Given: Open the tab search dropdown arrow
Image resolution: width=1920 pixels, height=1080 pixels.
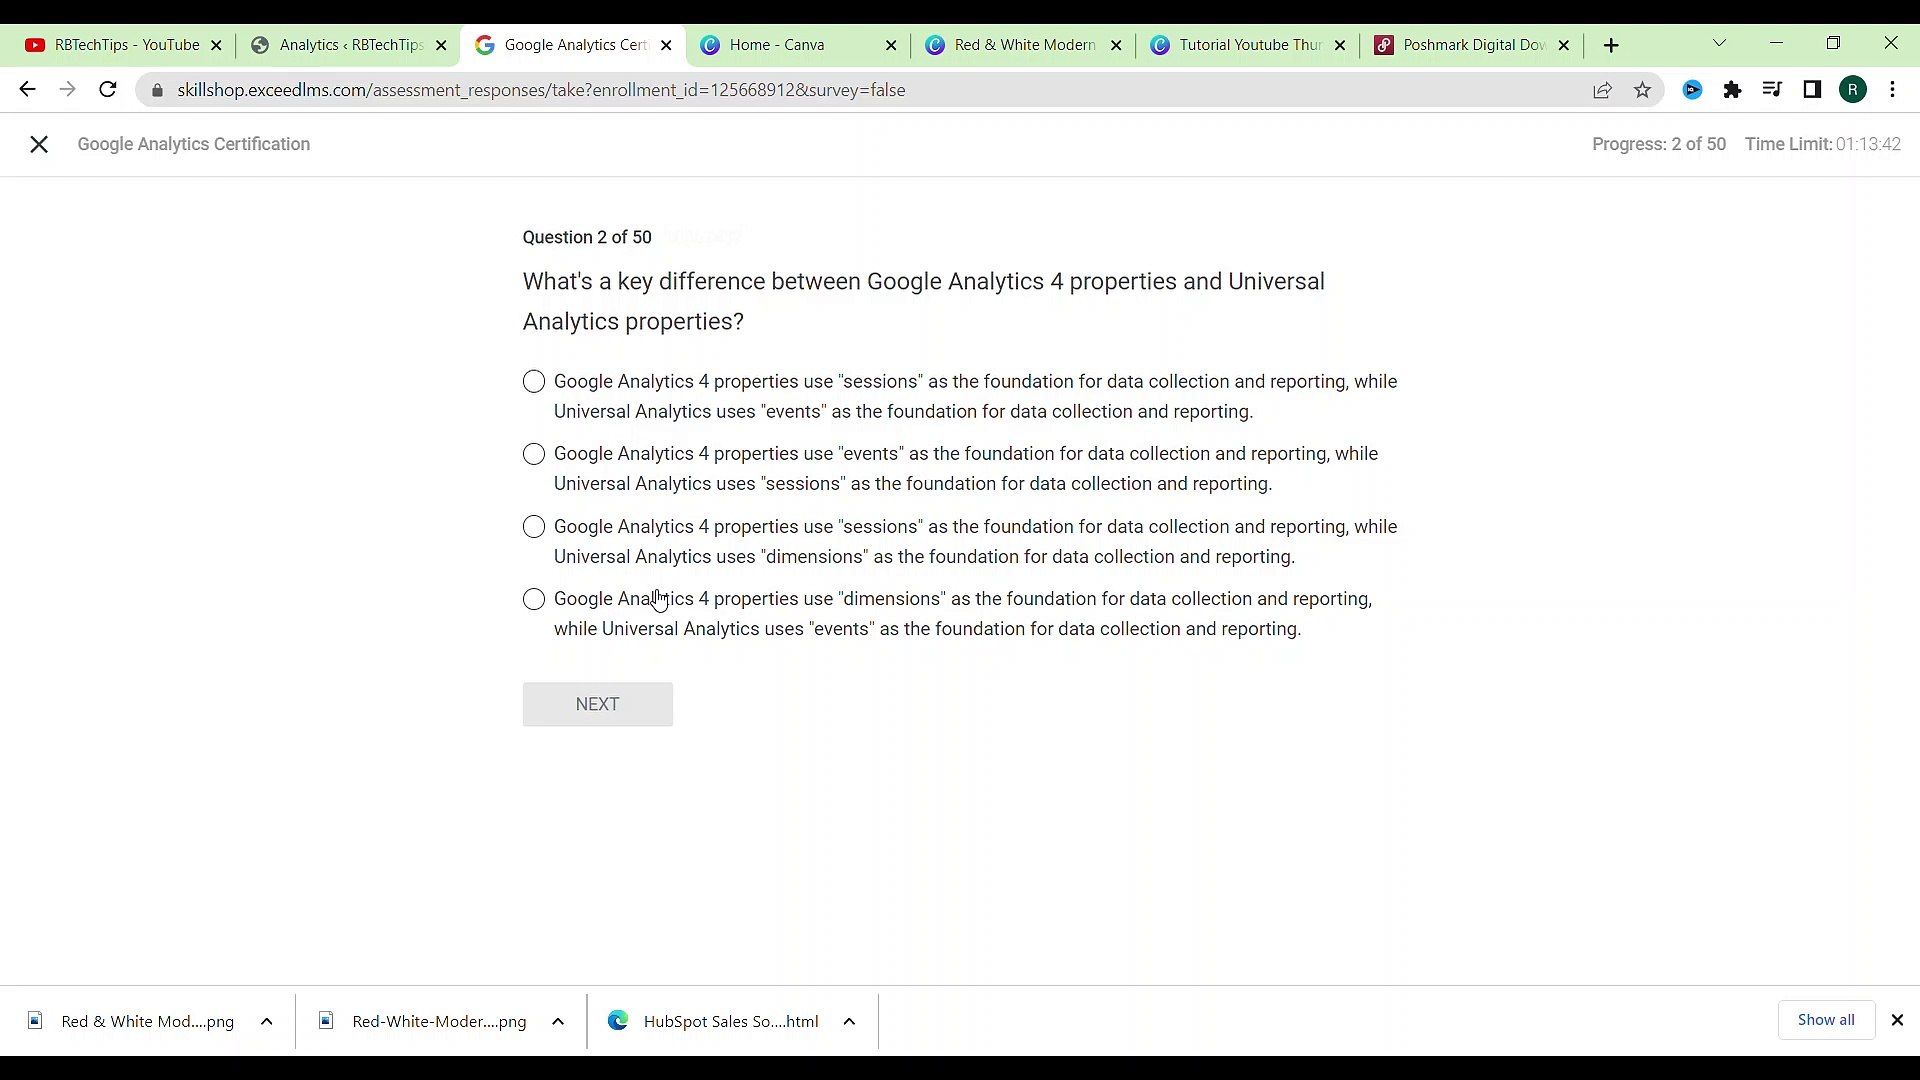Looking at the screenshot, I should 1719,44.
